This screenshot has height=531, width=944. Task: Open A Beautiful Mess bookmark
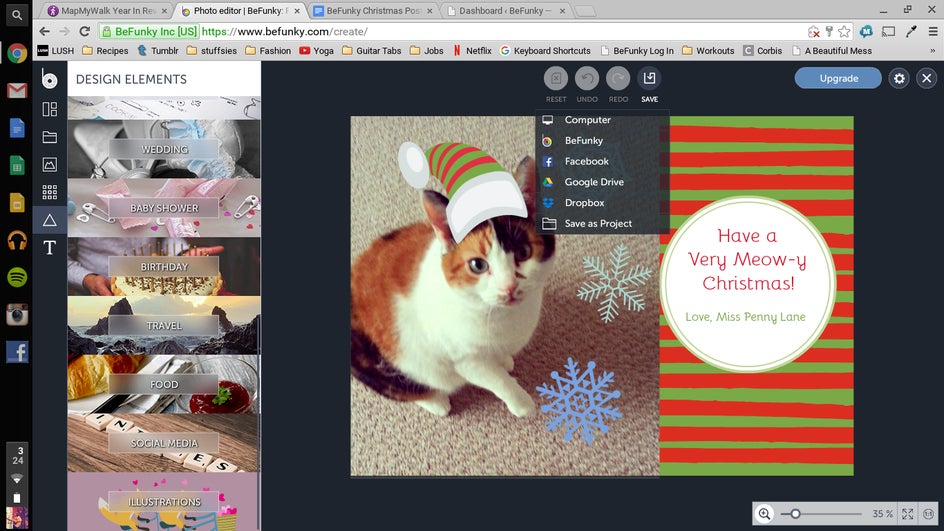pos(832,51)
